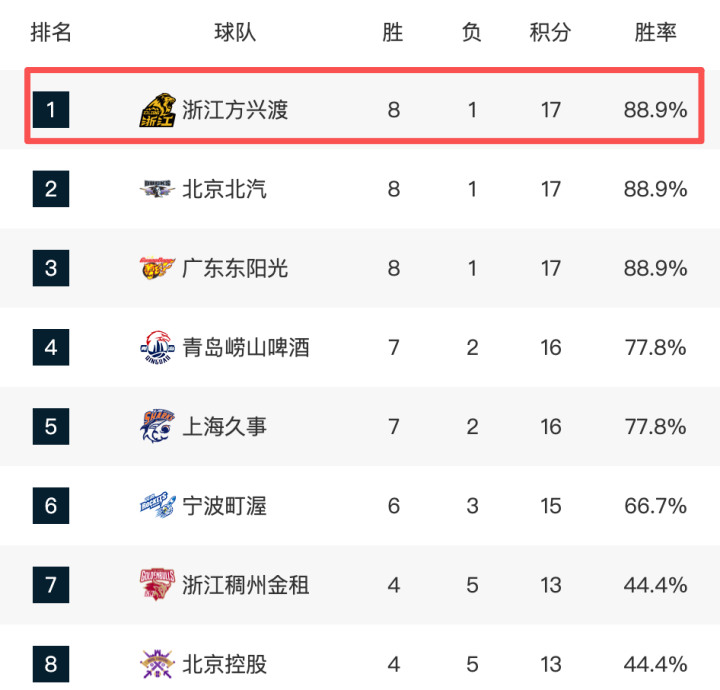Click the 球队 column header
Screen dimensions: 720x690
235,32
